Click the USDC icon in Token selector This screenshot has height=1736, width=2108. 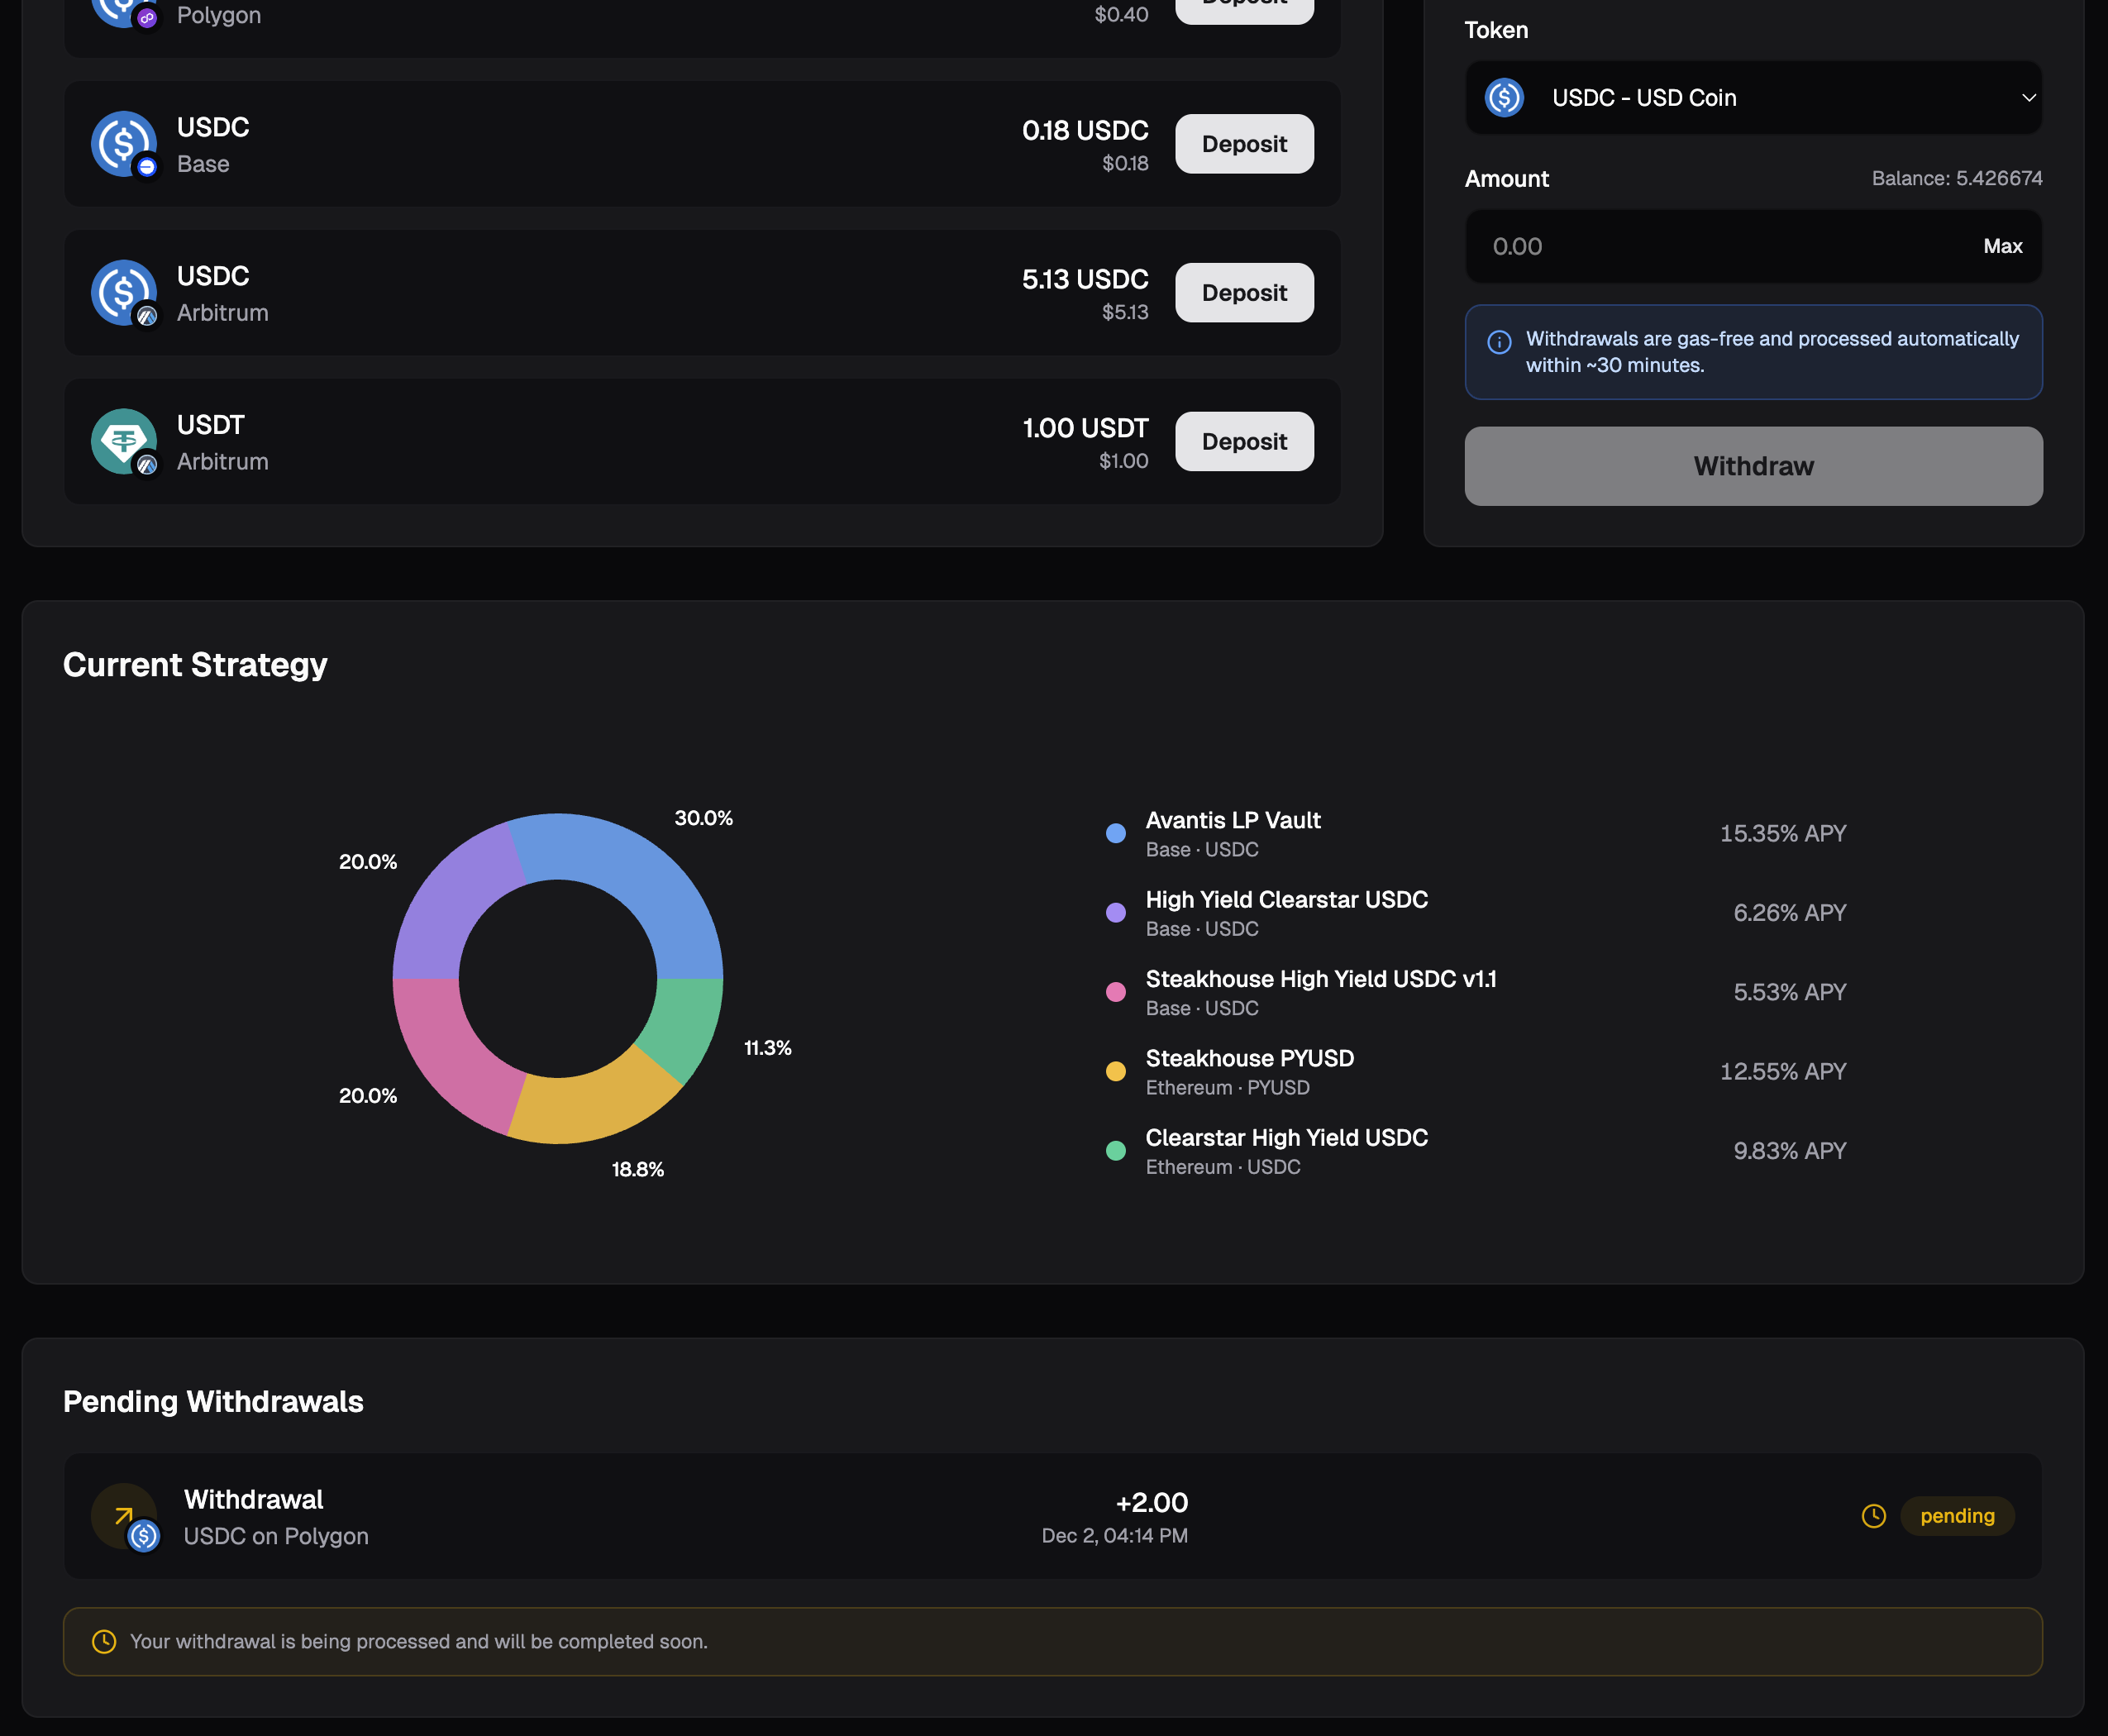click(x=1504, y=98)
